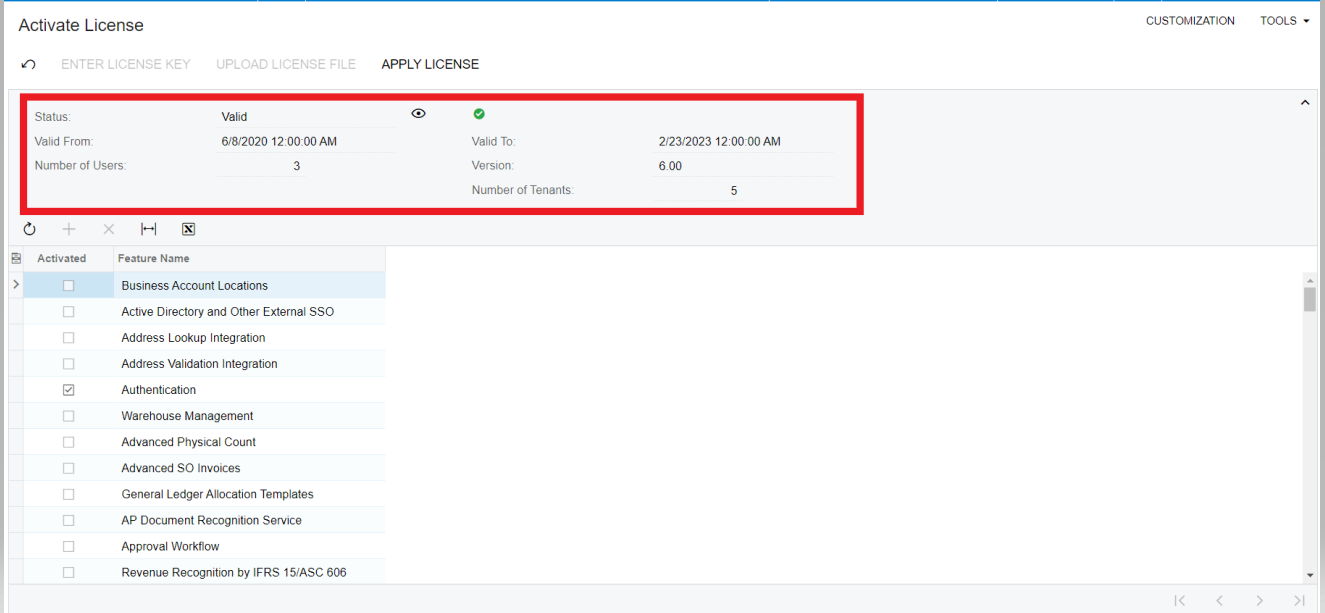Open the TOOLS dropdown menu

(x=1284, y=20)
